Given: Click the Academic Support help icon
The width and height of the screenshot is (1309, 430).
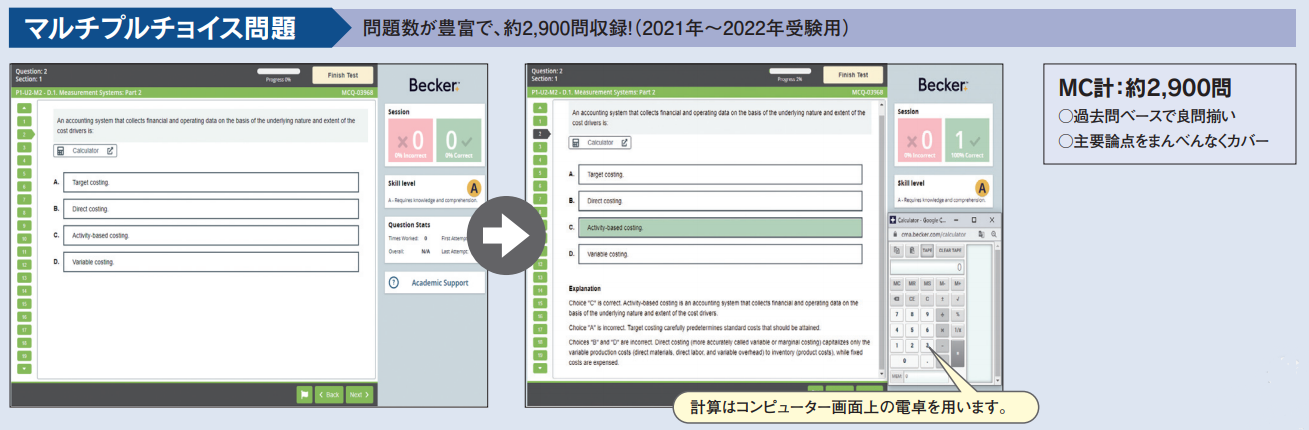Looking at the screenshot, I should click(394, 283).
